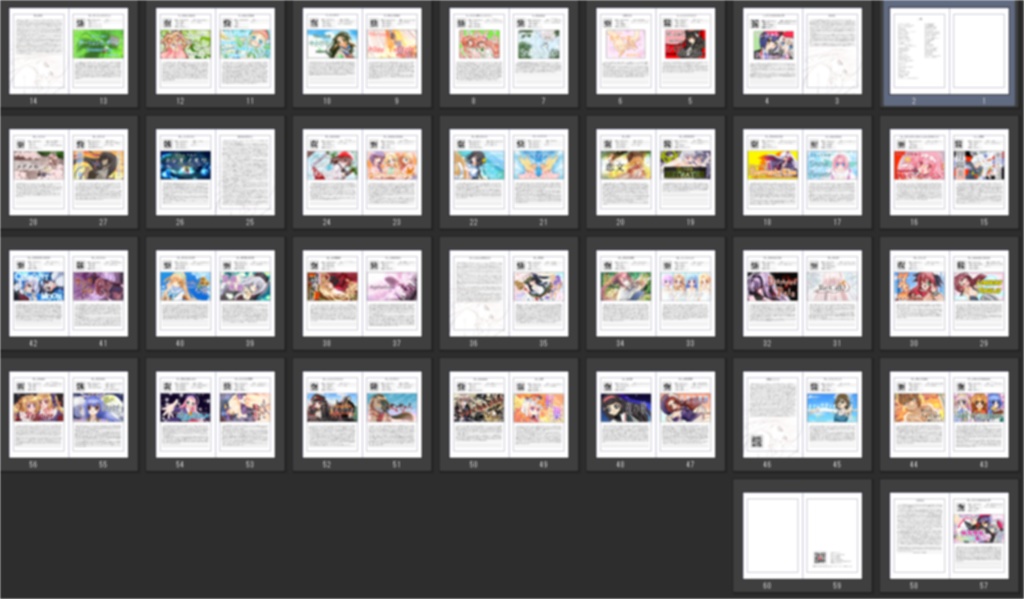The width and height of the screenshot is (1024, 599).
Task: Select the page 49 thumbnail
Action: coord(539,414)
